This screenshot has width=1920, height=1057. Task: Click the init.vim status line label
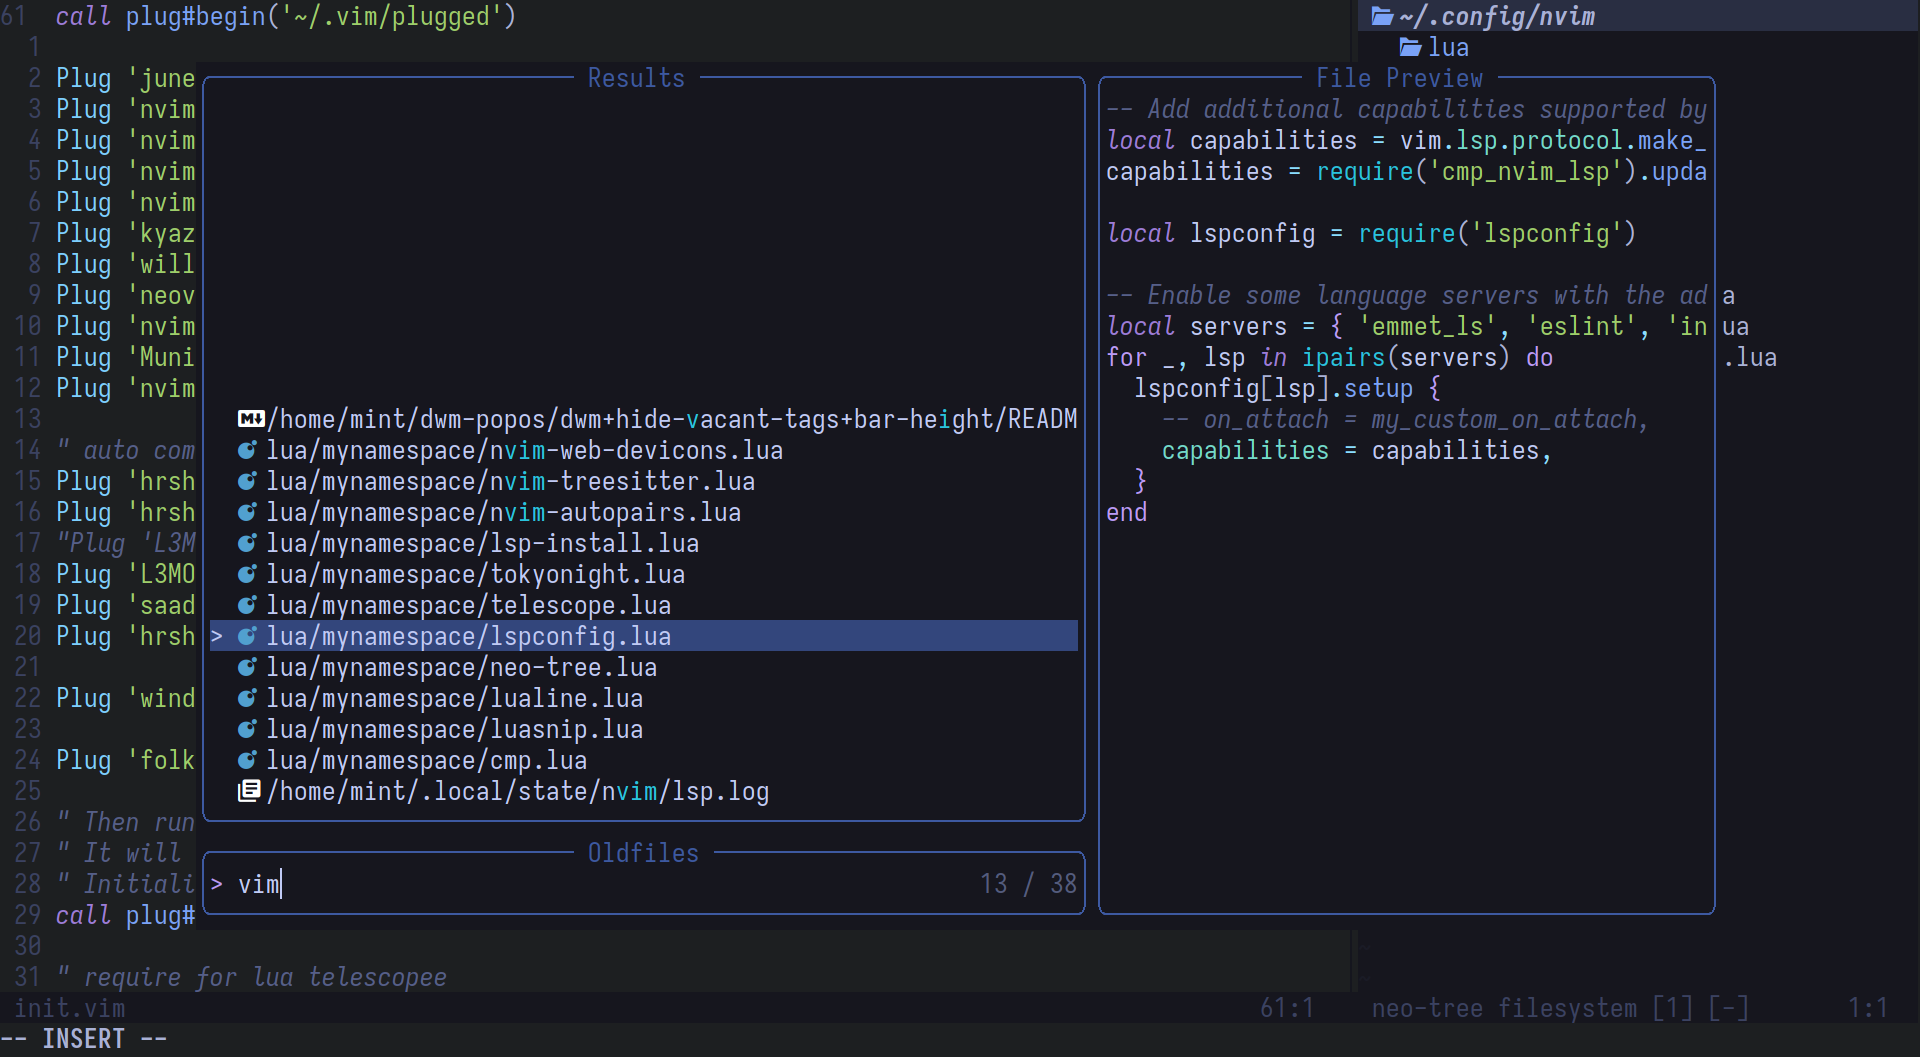click(70, 1008)
